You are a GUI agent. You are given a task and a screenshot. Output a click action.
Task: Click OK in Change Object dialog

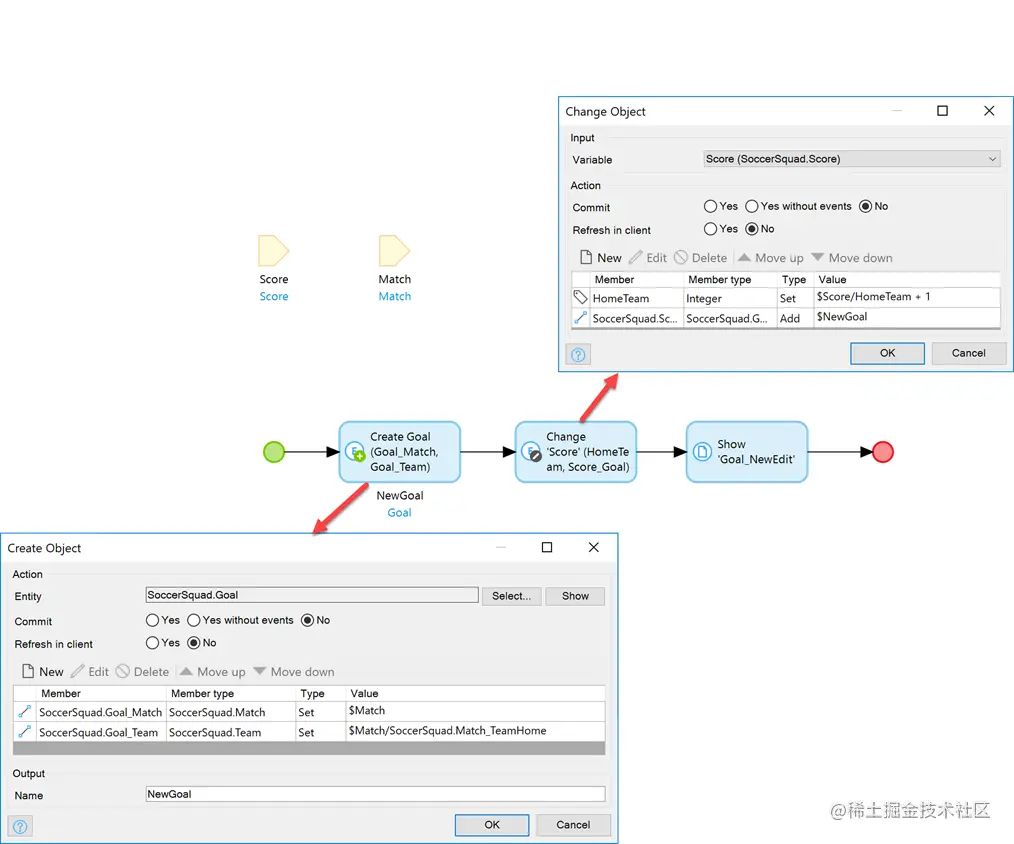click(887, 353)
